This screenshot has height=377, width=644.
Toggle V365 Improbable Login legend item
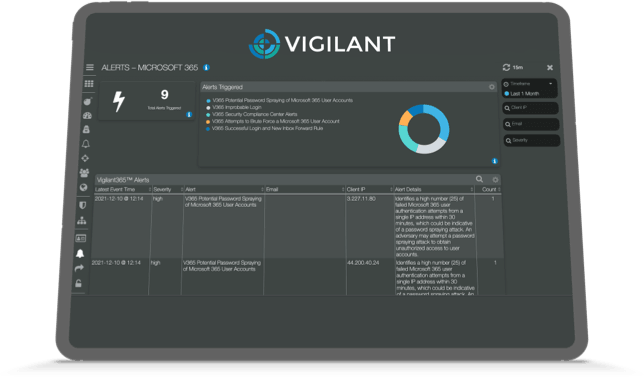pos(233,107)
